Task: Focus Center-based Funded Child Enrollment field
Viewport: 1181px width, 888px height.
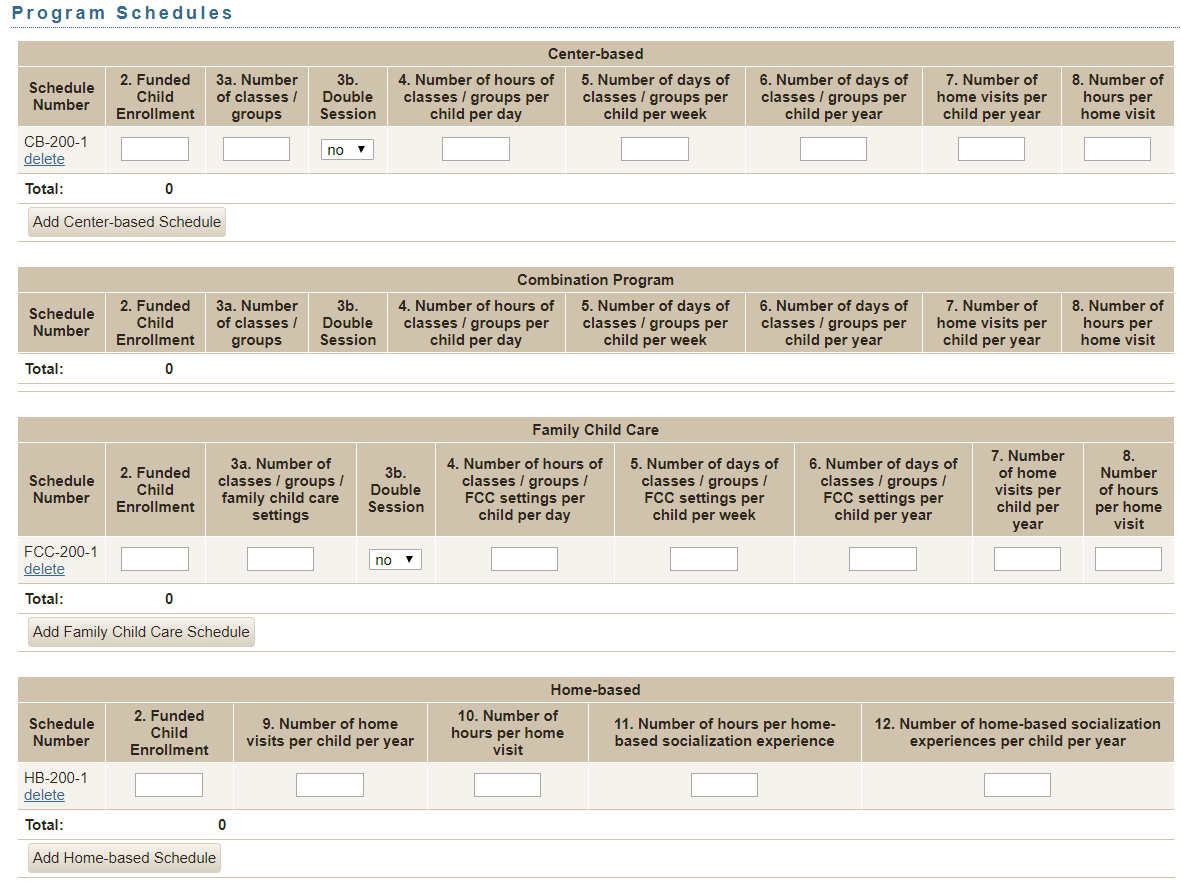Action: [x=155, y=150]
